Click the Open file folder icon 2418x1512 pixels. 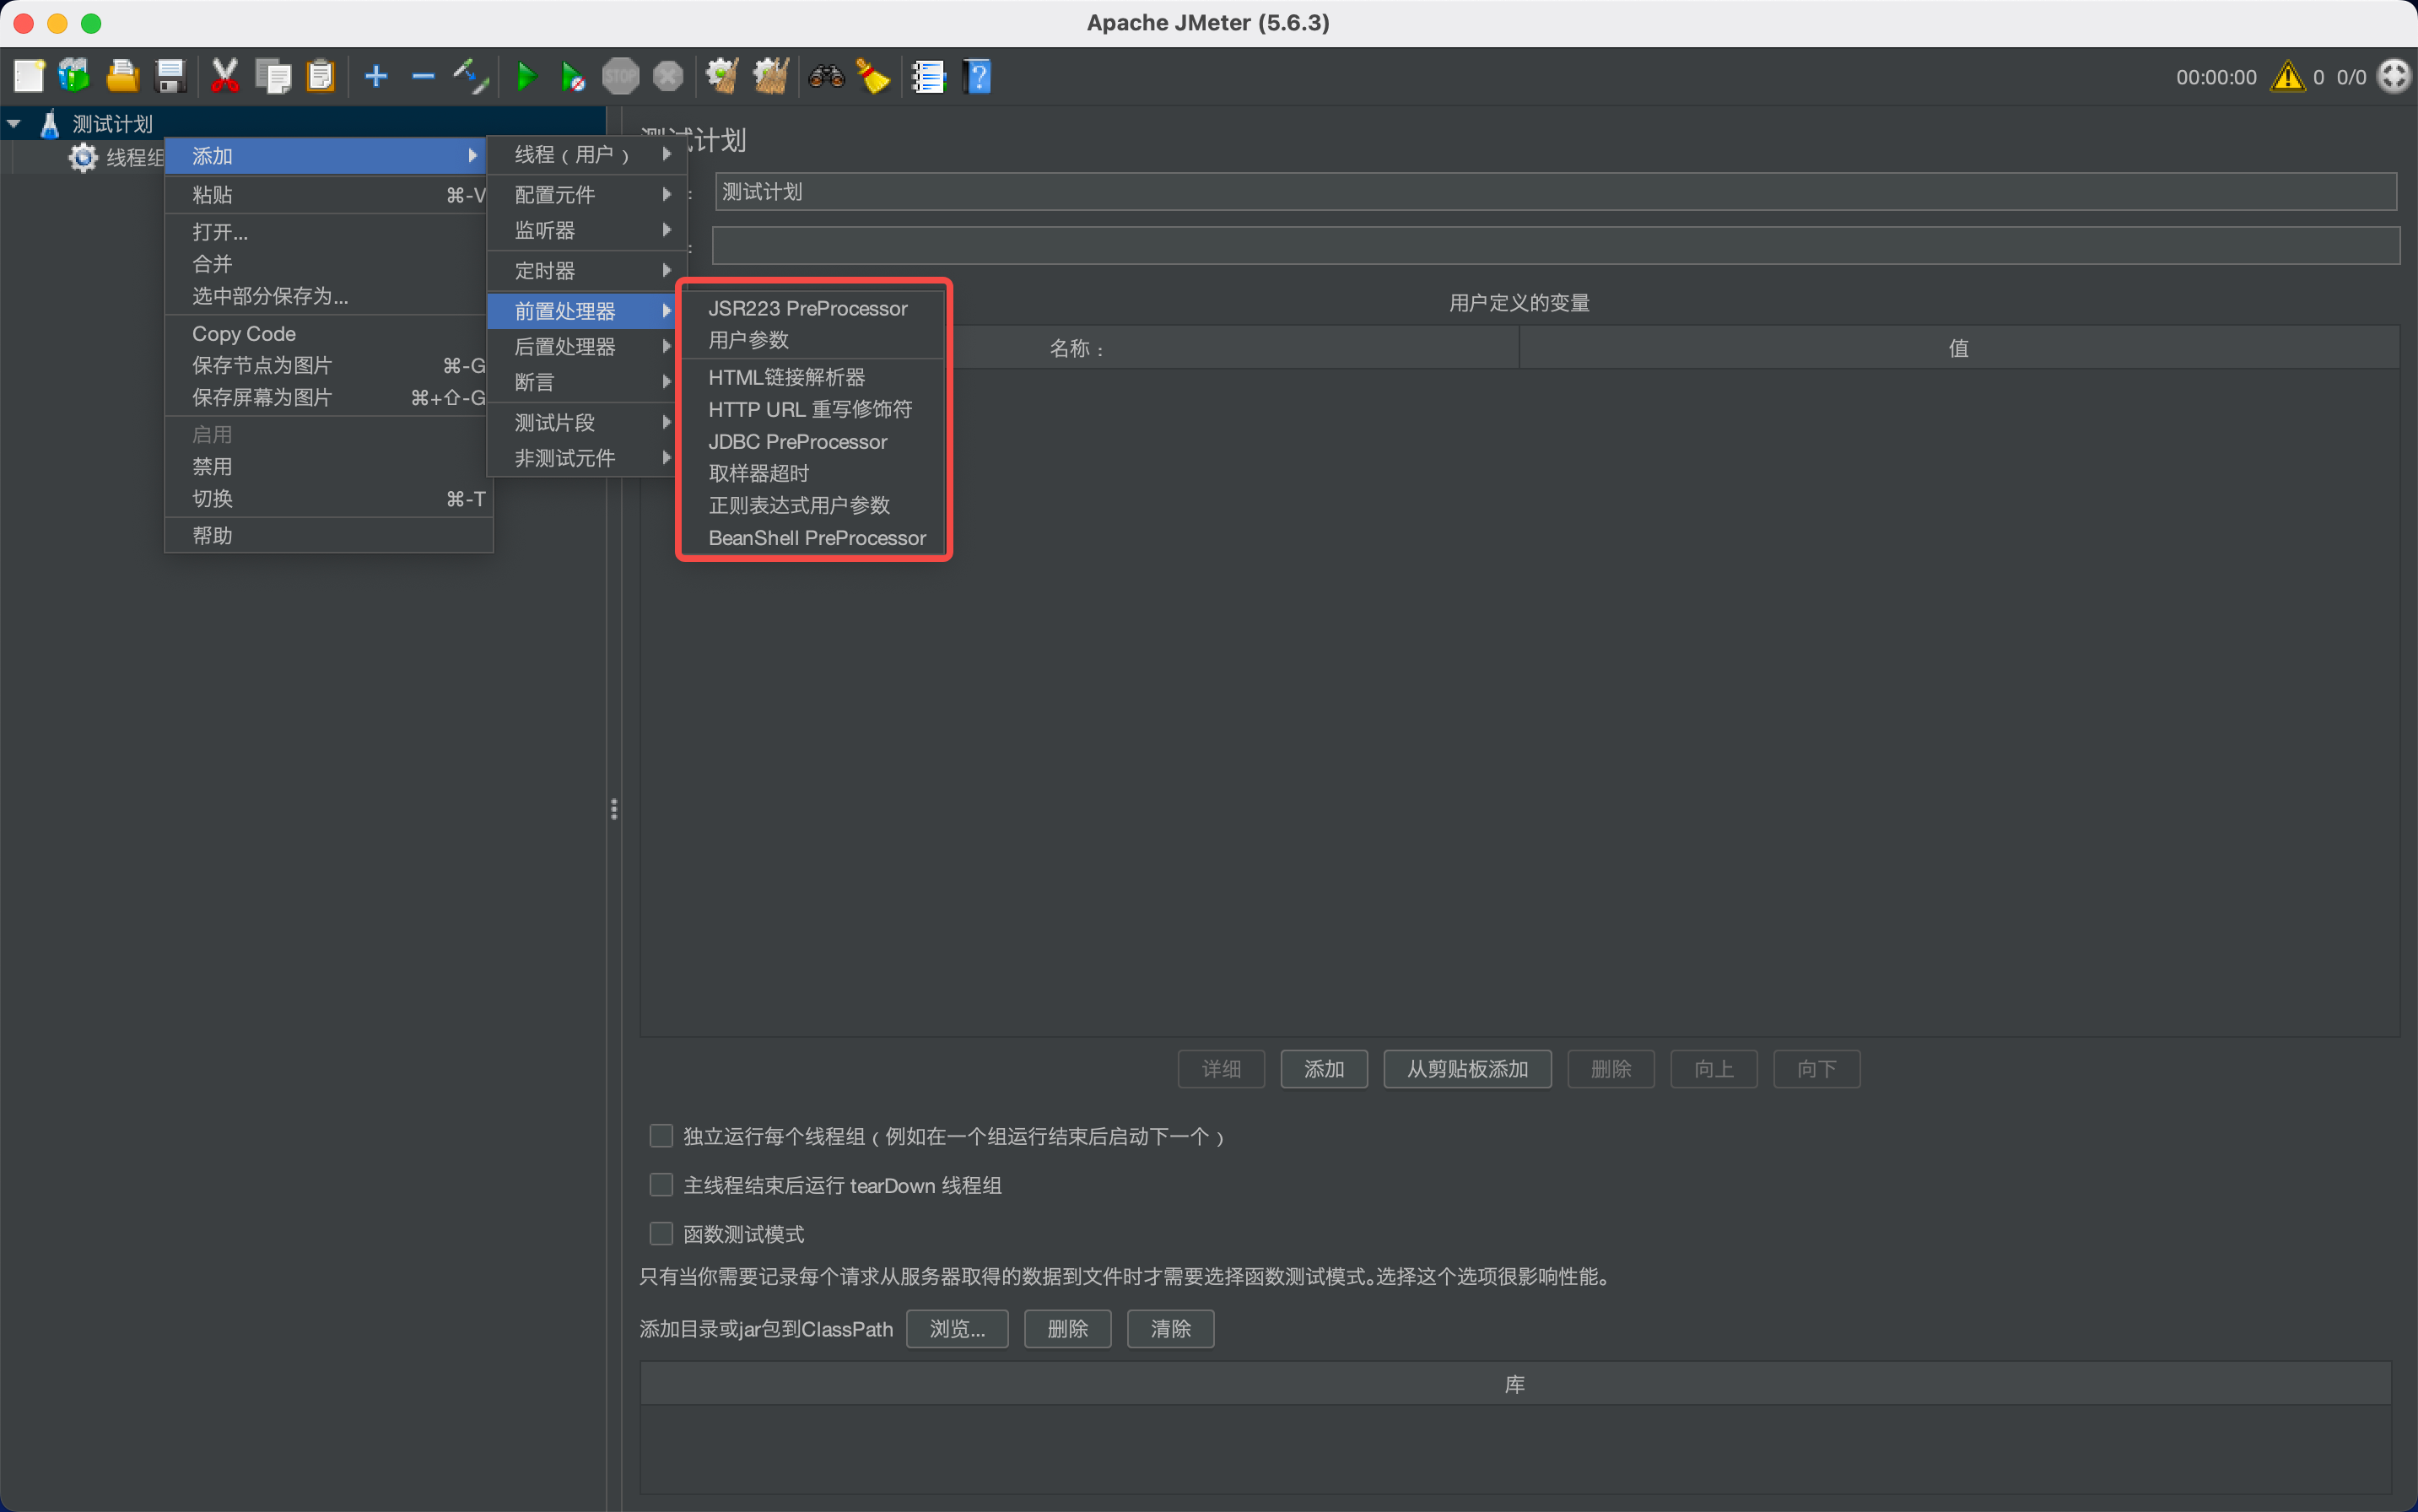click(122, 76)
